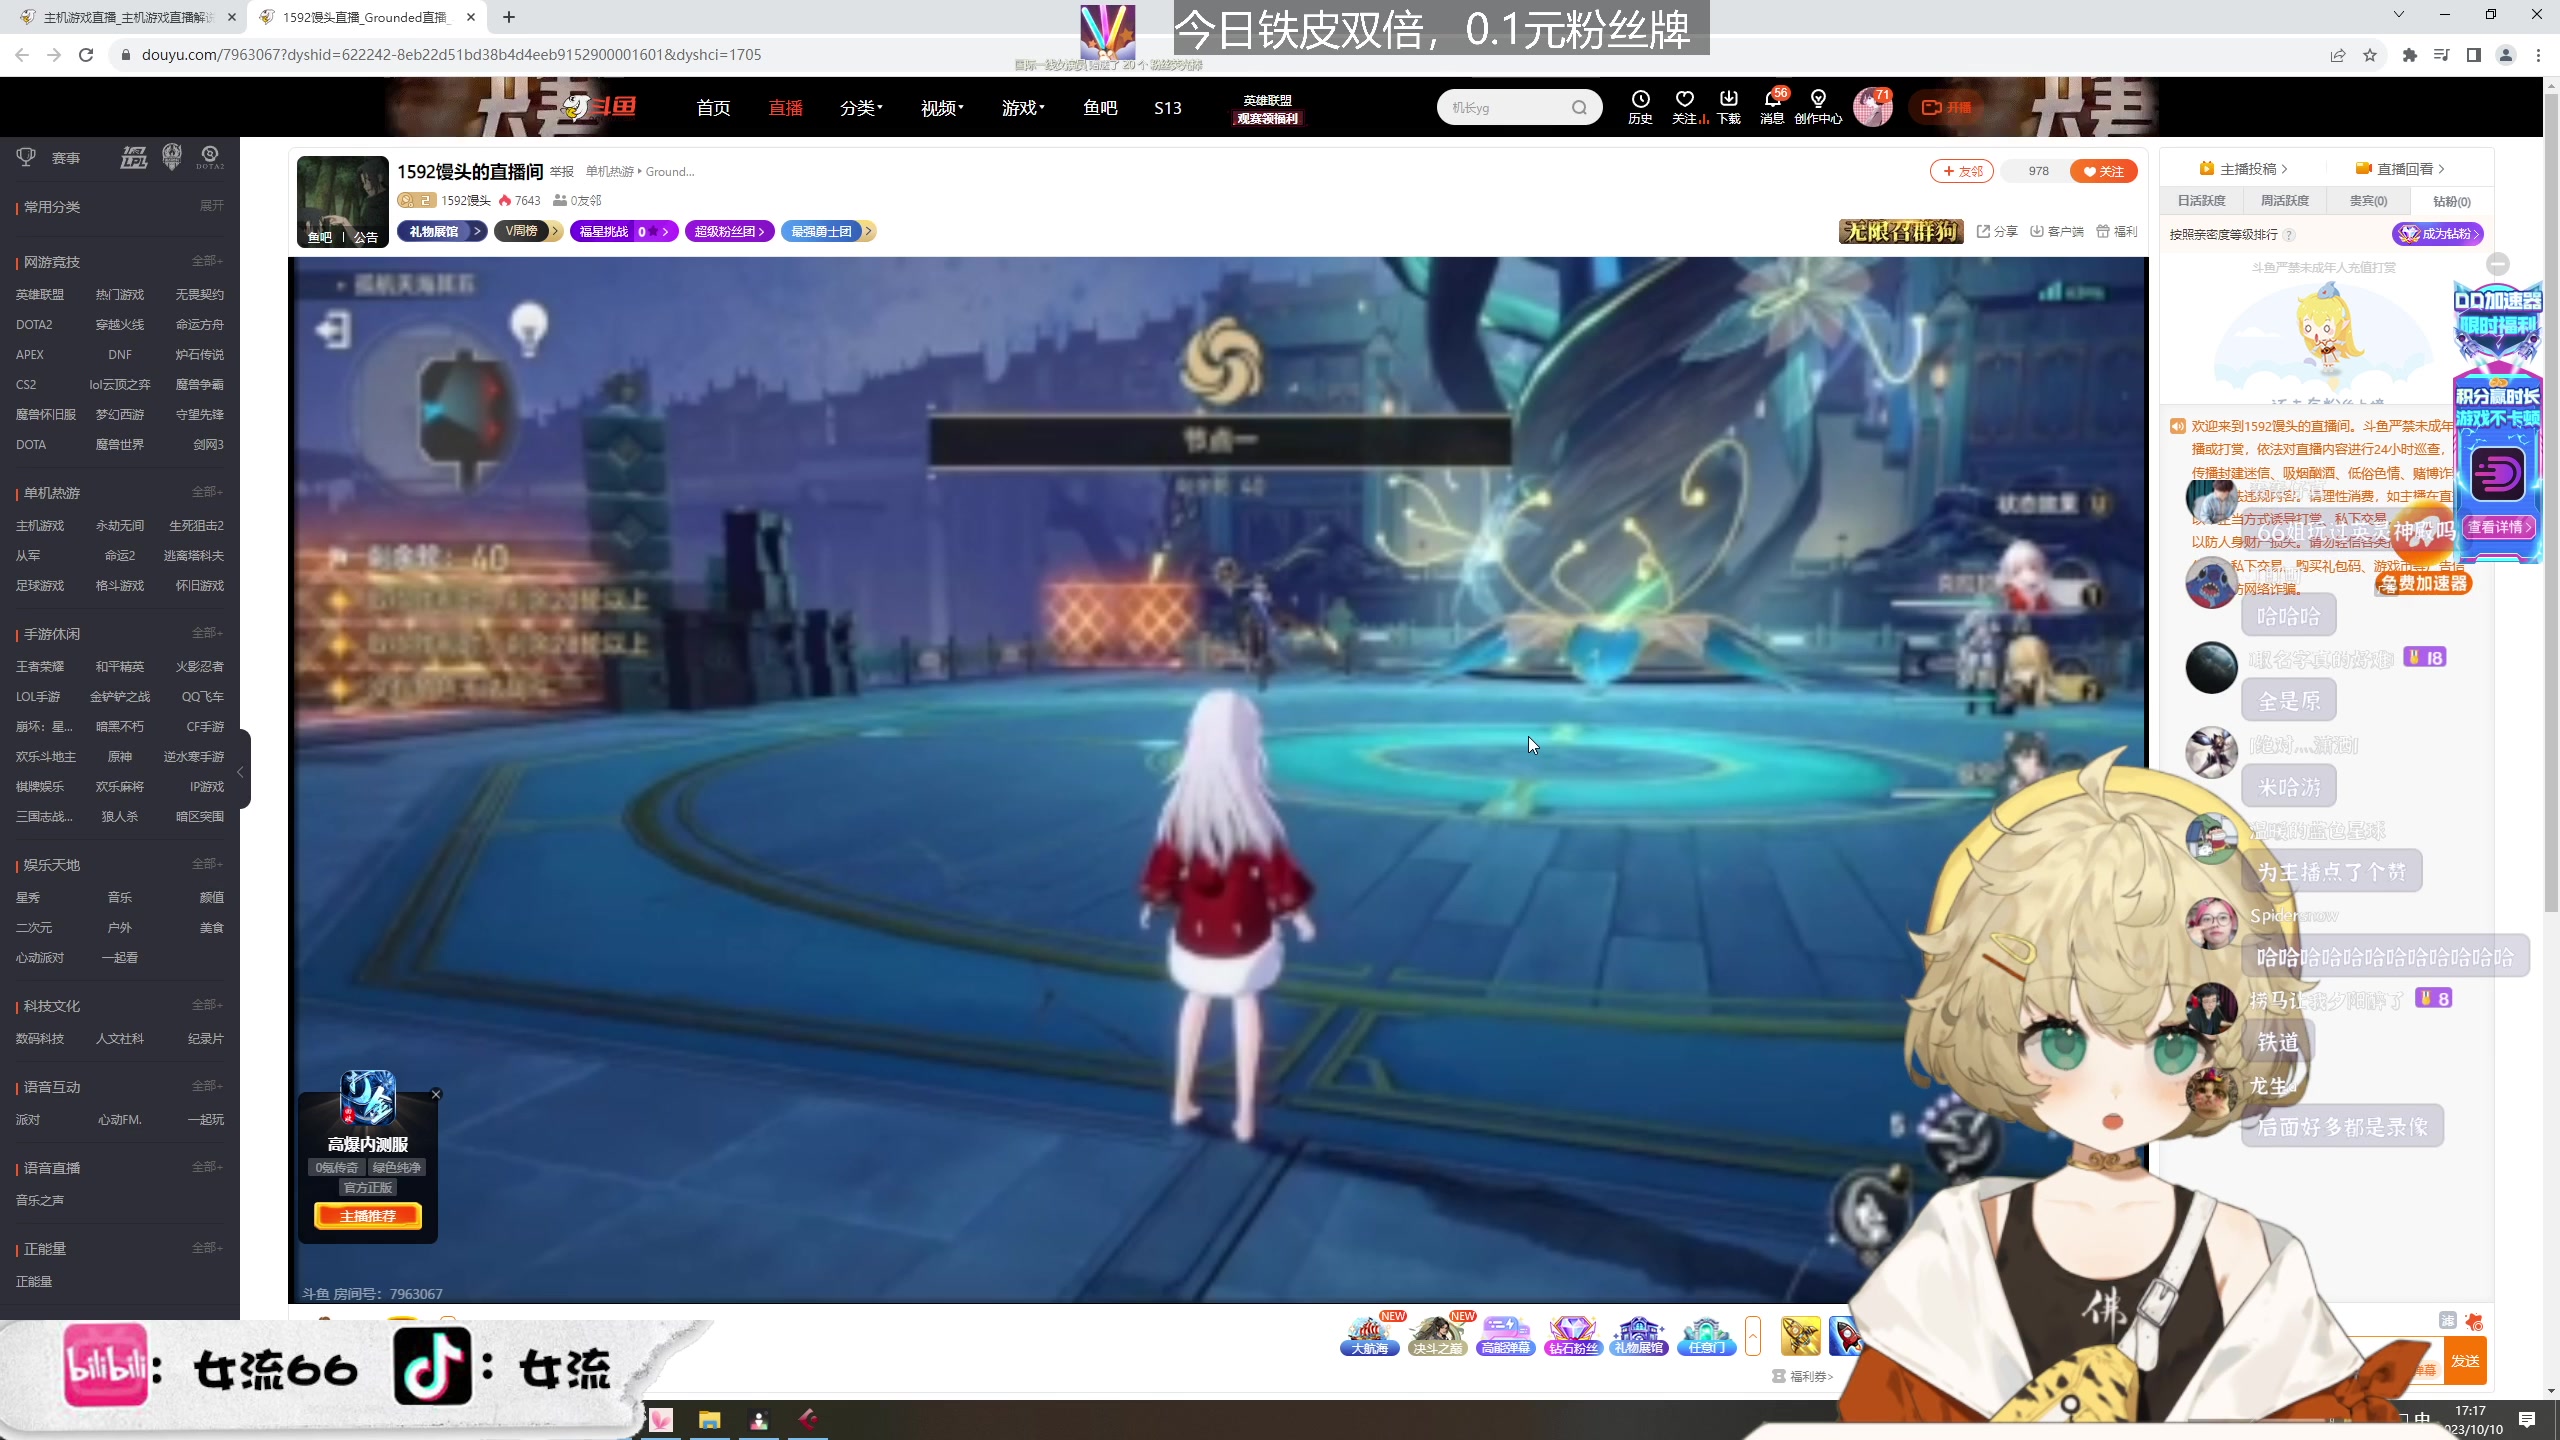Go to 首页 in navigation
The width and height of the screenshot is (2560, 1440).
(x=713, y=107)
